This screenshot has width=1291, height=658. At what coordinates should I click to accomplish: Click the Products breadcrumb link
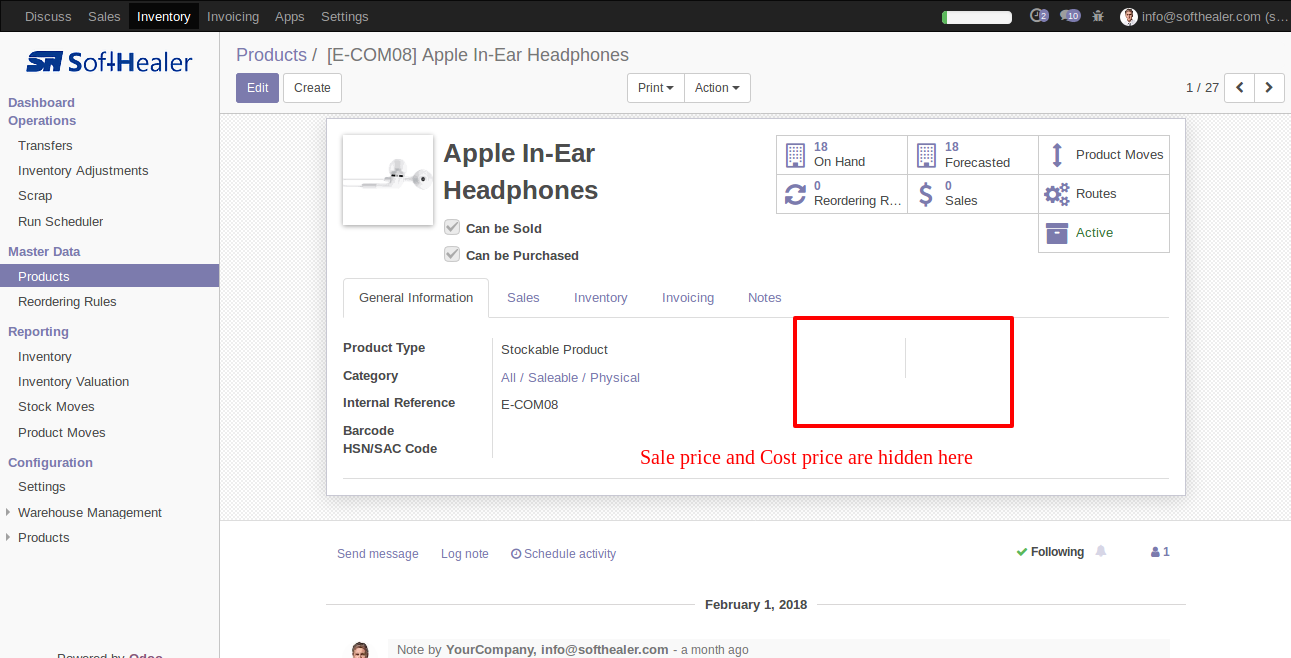point(271,55)
